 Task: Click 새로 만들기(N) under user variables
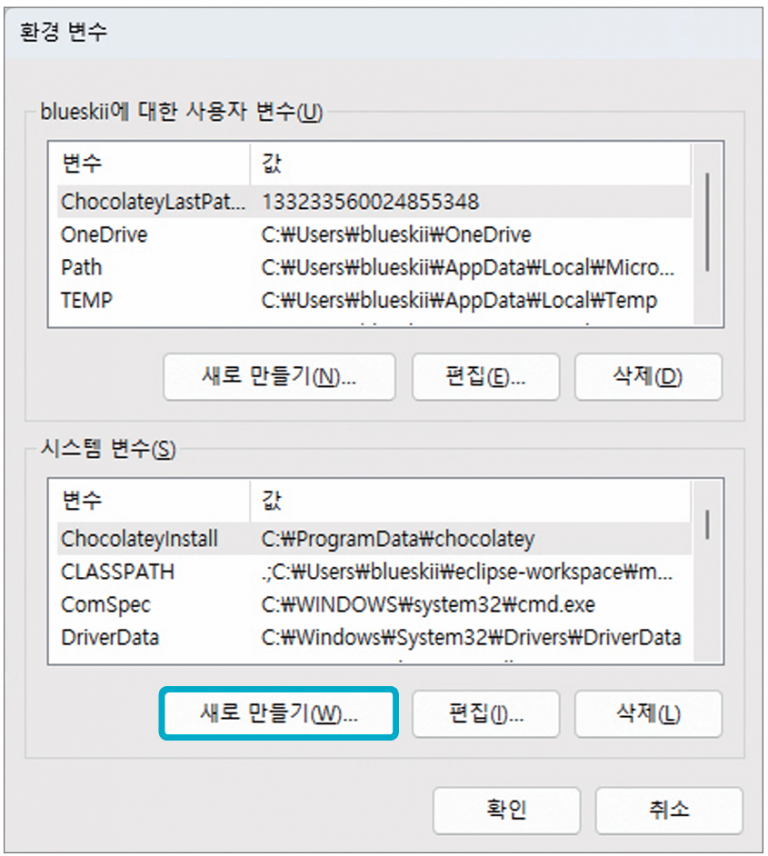point(279,377)
